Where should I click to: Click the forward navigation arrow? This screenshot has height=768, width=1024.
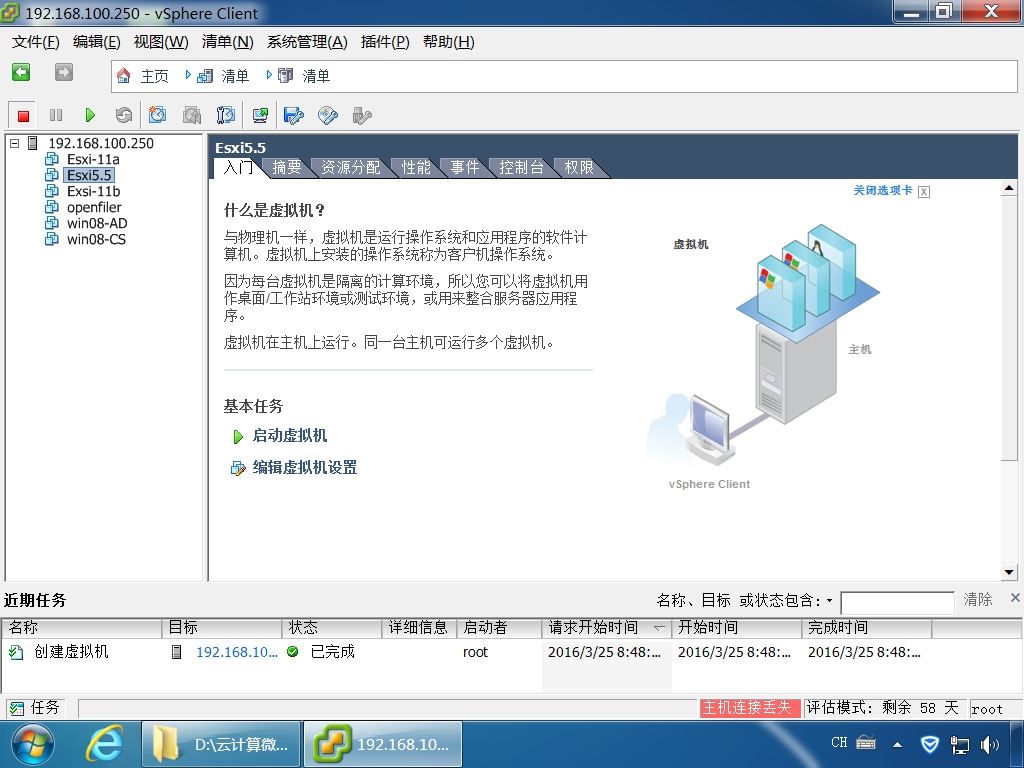coord(63,72)
